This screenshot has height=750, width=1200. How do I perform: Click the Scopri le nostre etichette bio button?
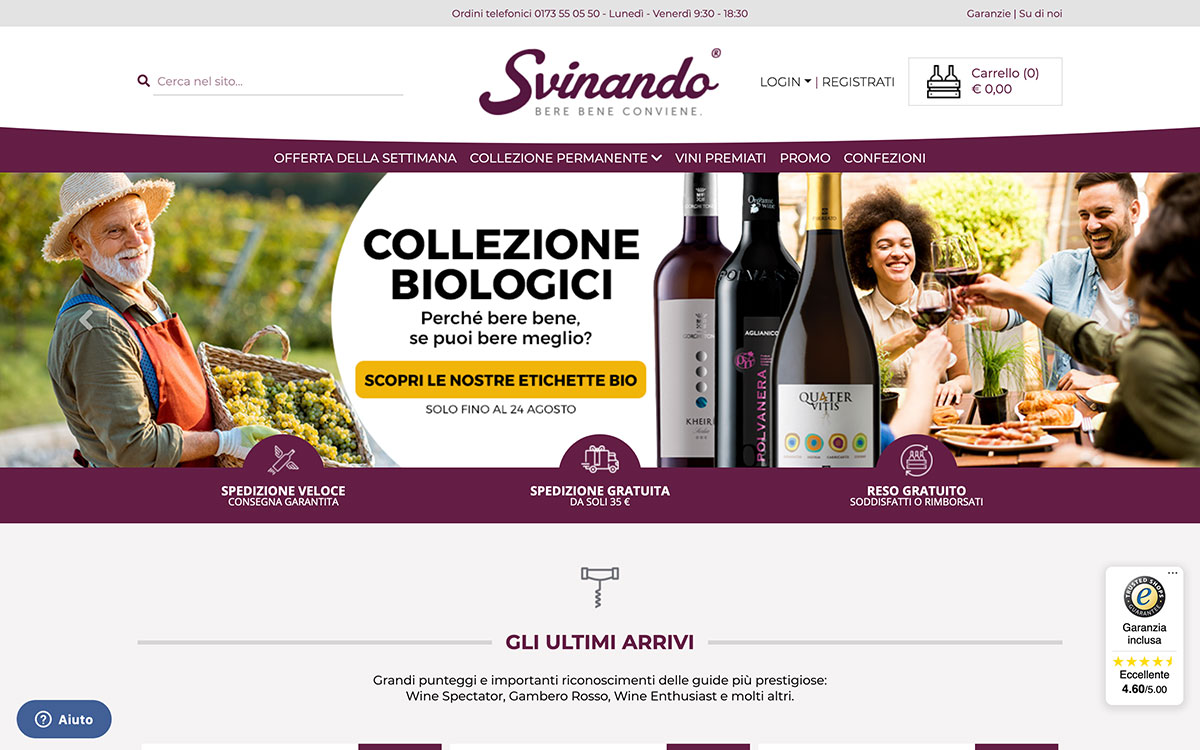pos(501,380)
